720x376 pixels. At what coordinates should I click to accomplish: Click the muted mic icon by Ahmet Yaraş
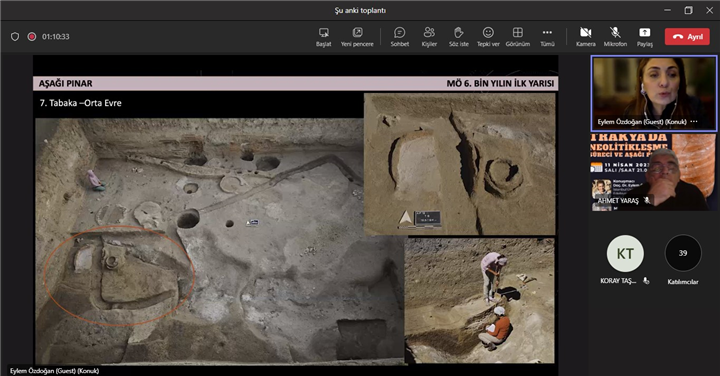coord(647,200)
